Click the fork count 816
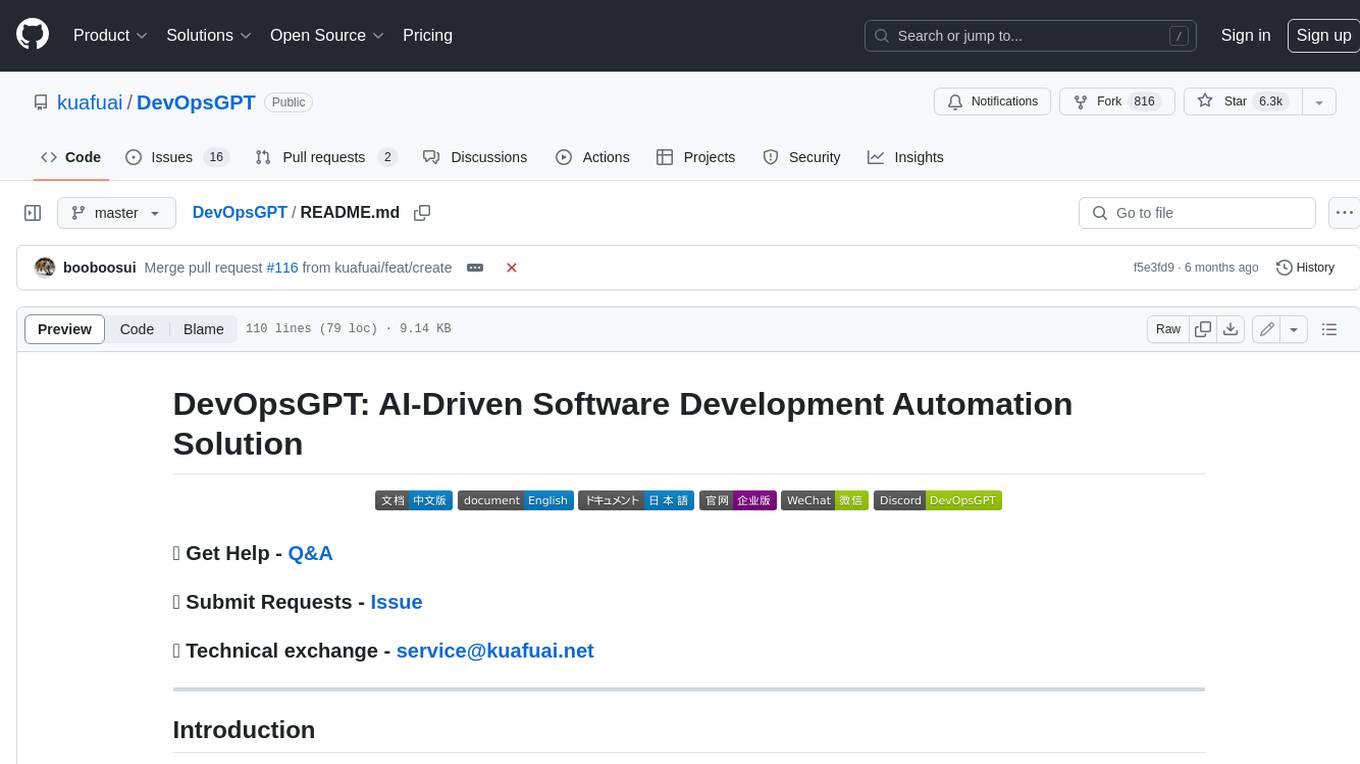The image size is (1360, 764). coord(1144,101)
